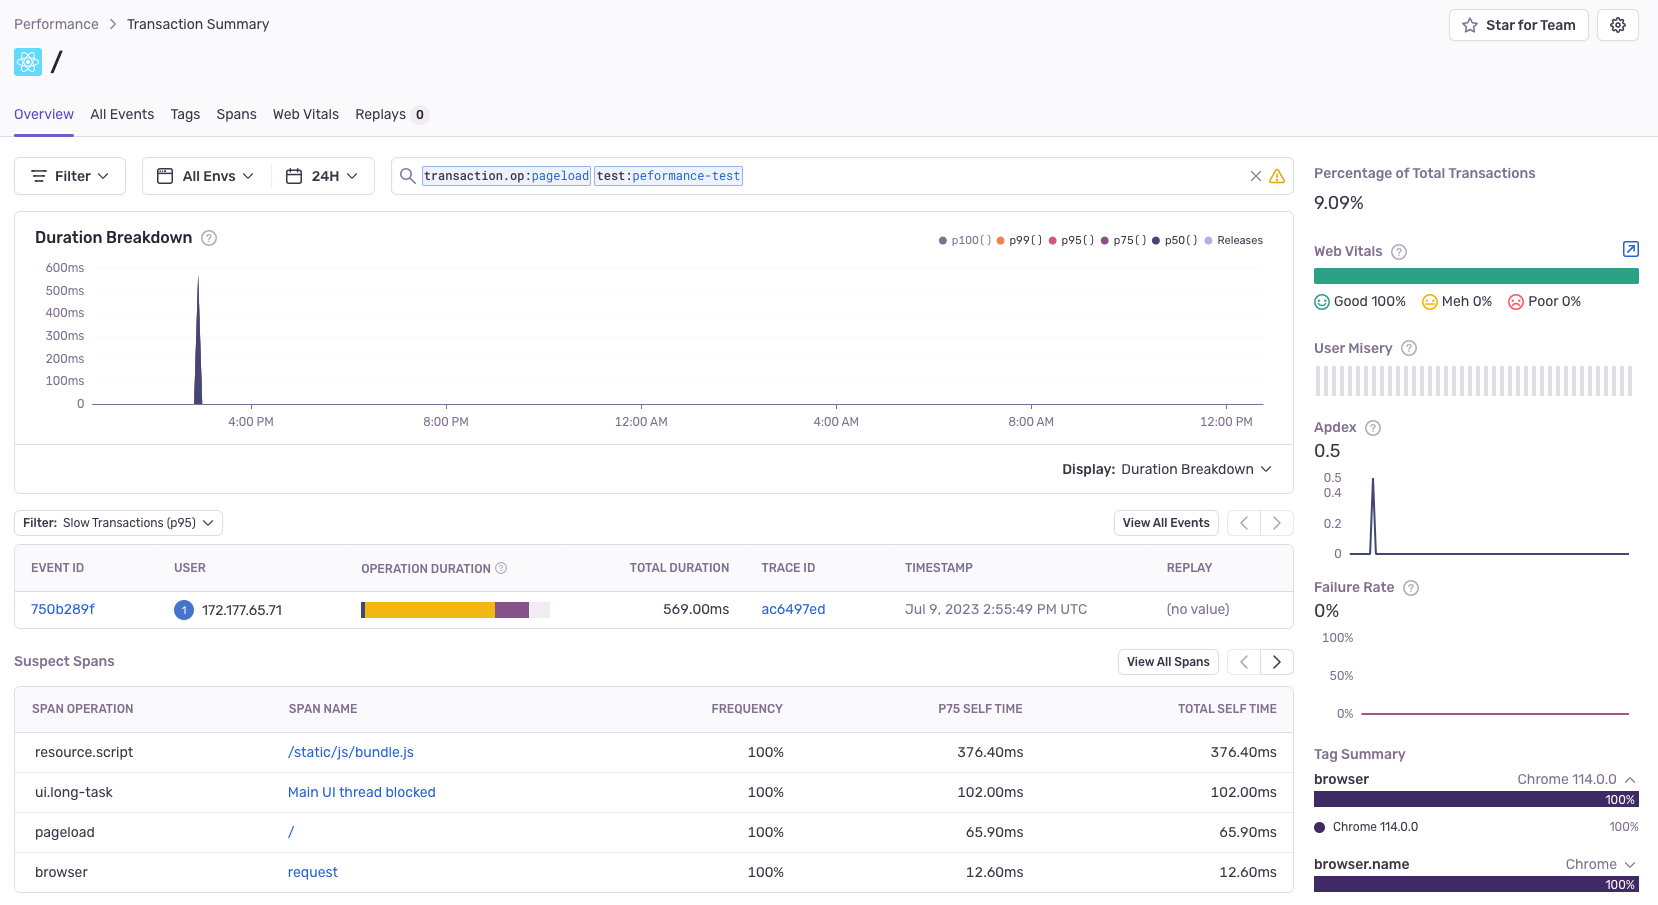Click Operation Duration column help icon
The image size is (1658, 905).
click(501, 568)
